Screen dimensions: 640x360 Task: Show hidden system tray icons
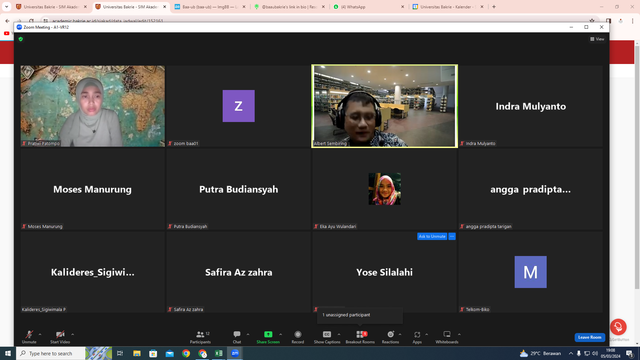571,353
